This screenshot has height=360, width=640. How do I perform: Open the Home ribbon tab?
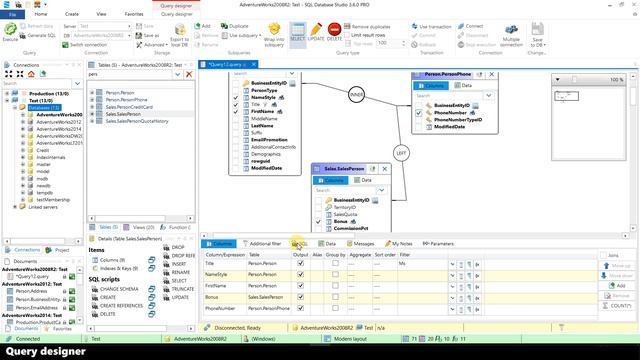pos(41,14)
